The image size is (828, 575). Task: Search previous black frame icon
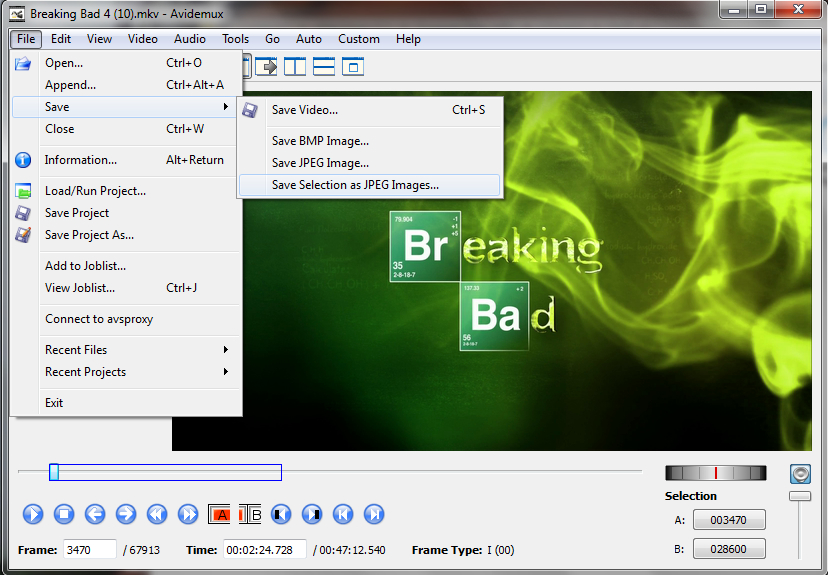coord(281,514)
